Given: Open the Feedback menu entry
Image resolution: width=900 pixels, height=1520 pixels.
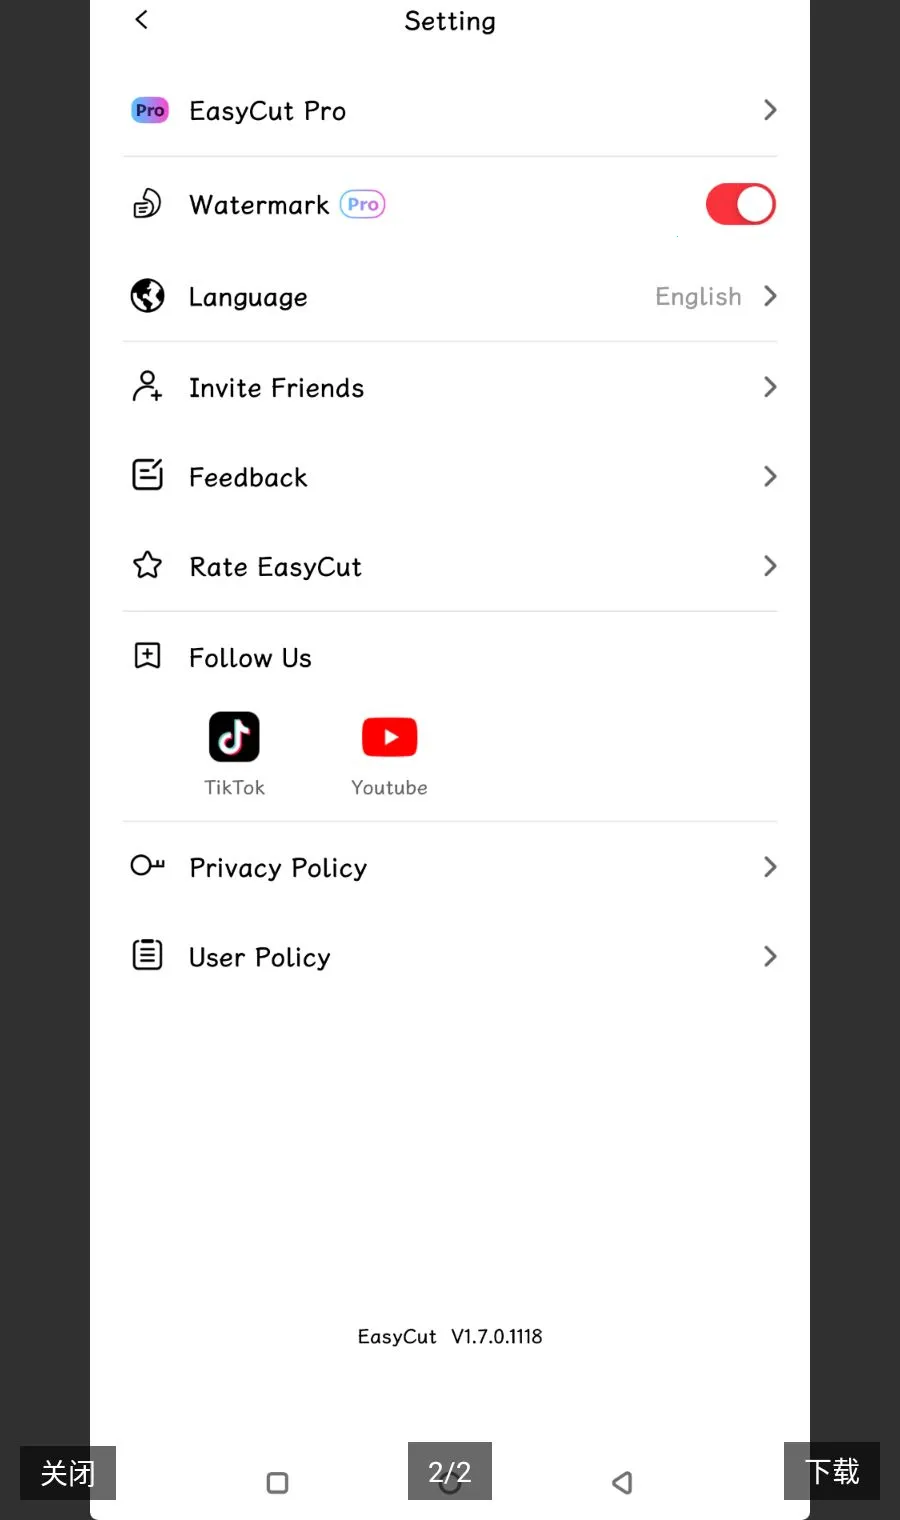Looking at the screenshot, I should [x=450, y=477].
